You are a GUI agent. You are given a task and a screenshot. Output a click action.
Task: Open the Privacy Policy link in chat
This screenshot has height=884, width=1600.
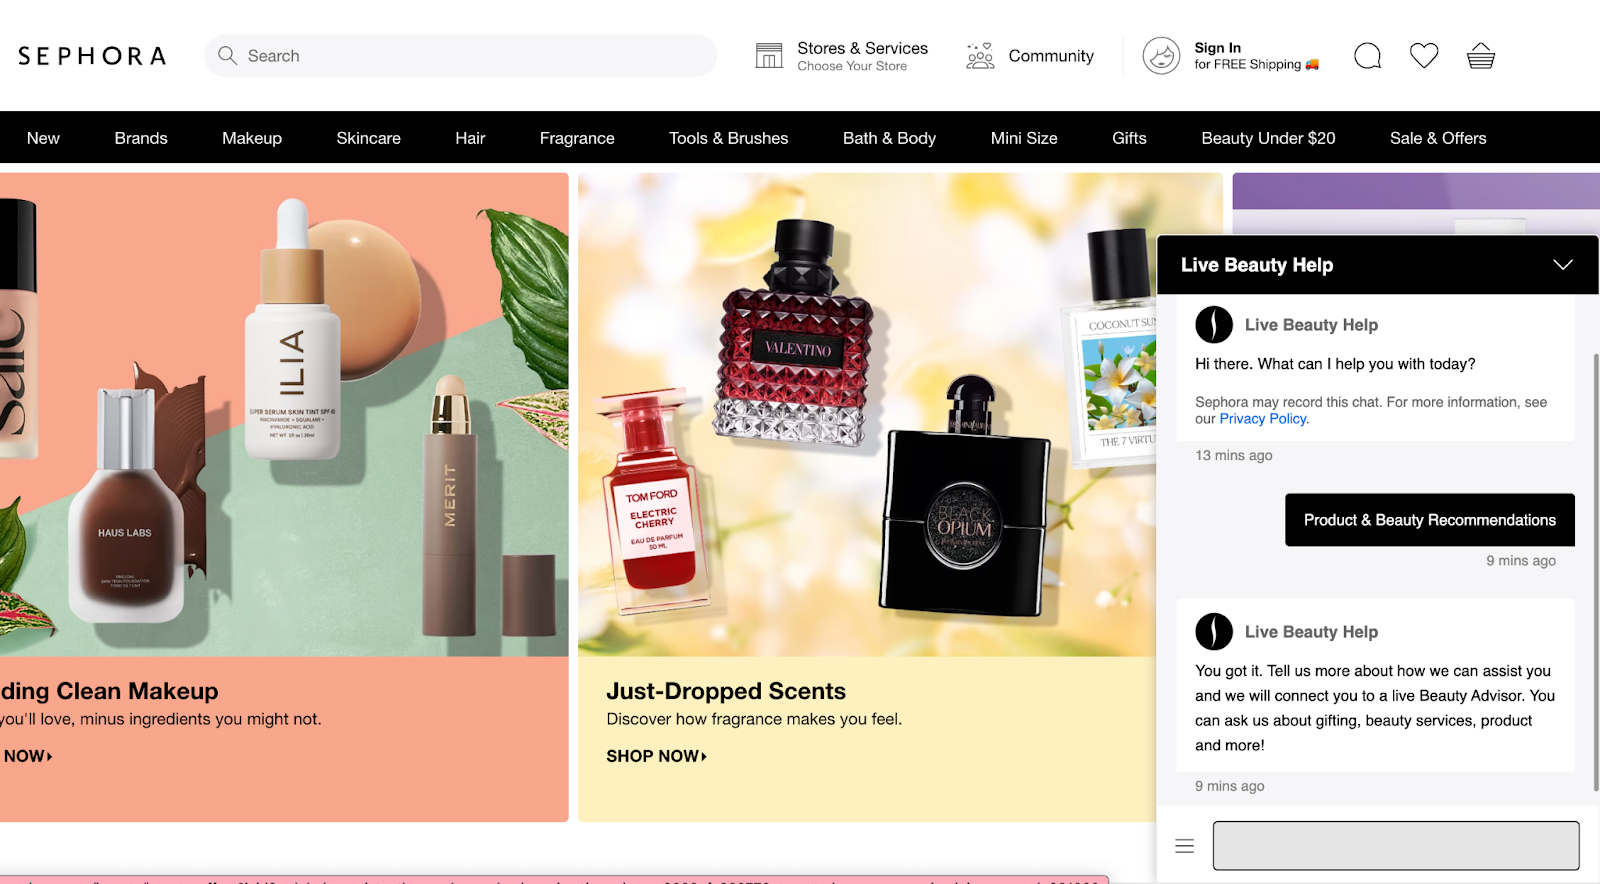(1263, 419)
